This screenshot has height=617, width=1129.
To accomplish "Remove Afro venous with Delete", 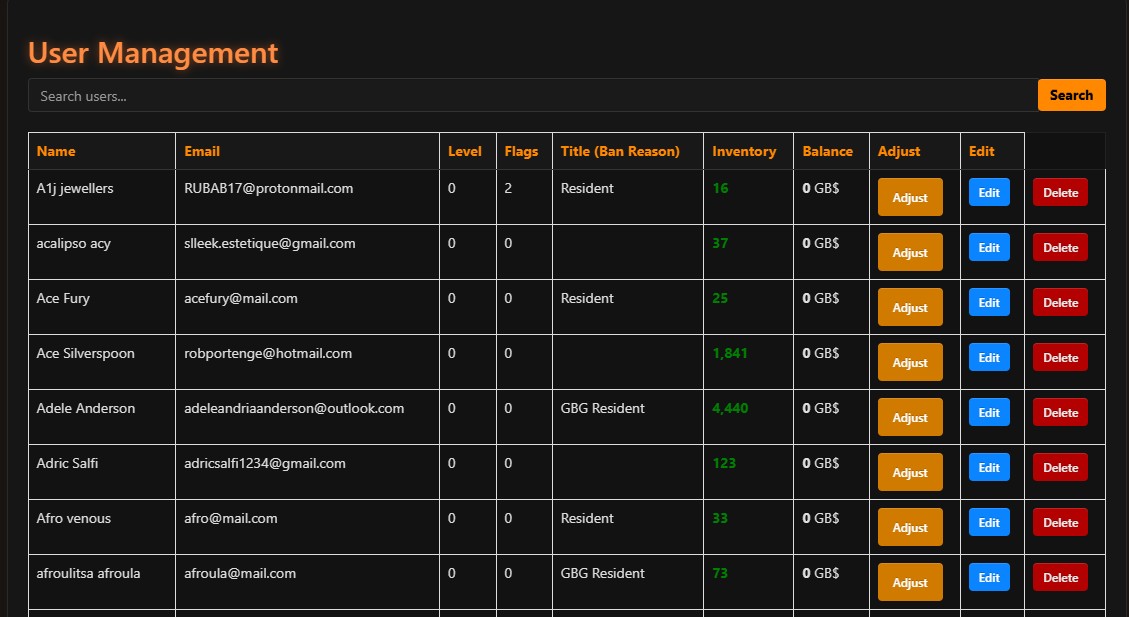I will tap(1060, 523).
